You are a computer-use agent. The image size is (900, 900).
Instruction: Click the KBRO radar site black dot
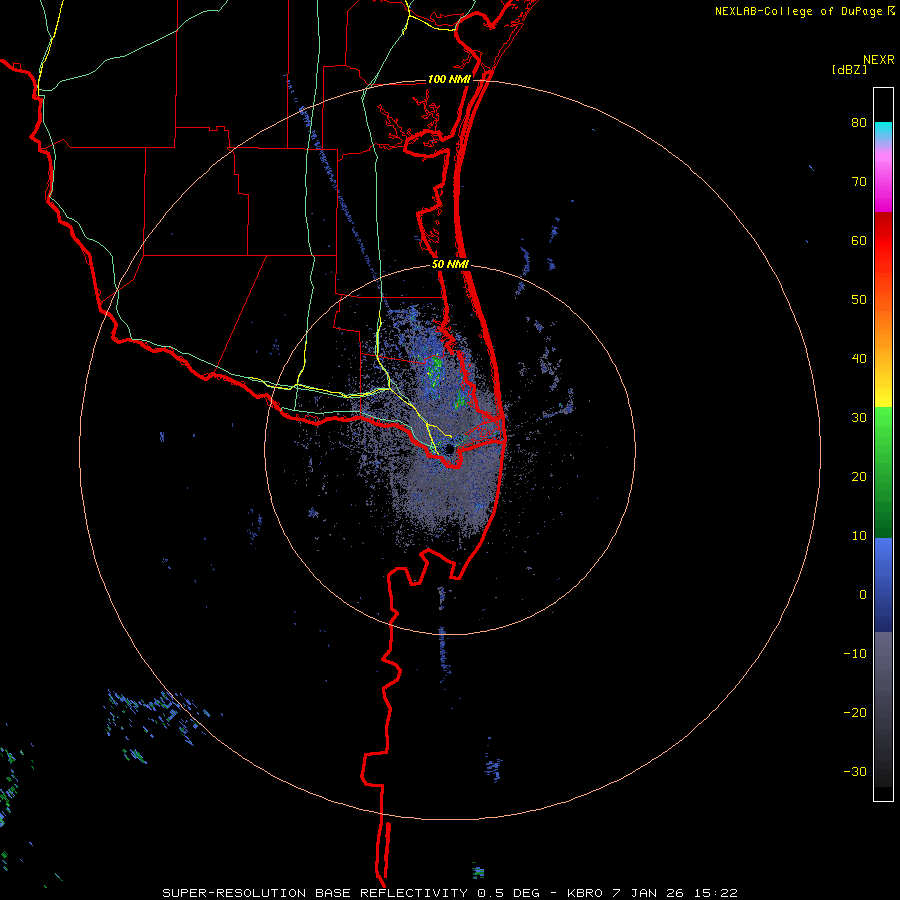pyautogui.click(x=449, y=448)
